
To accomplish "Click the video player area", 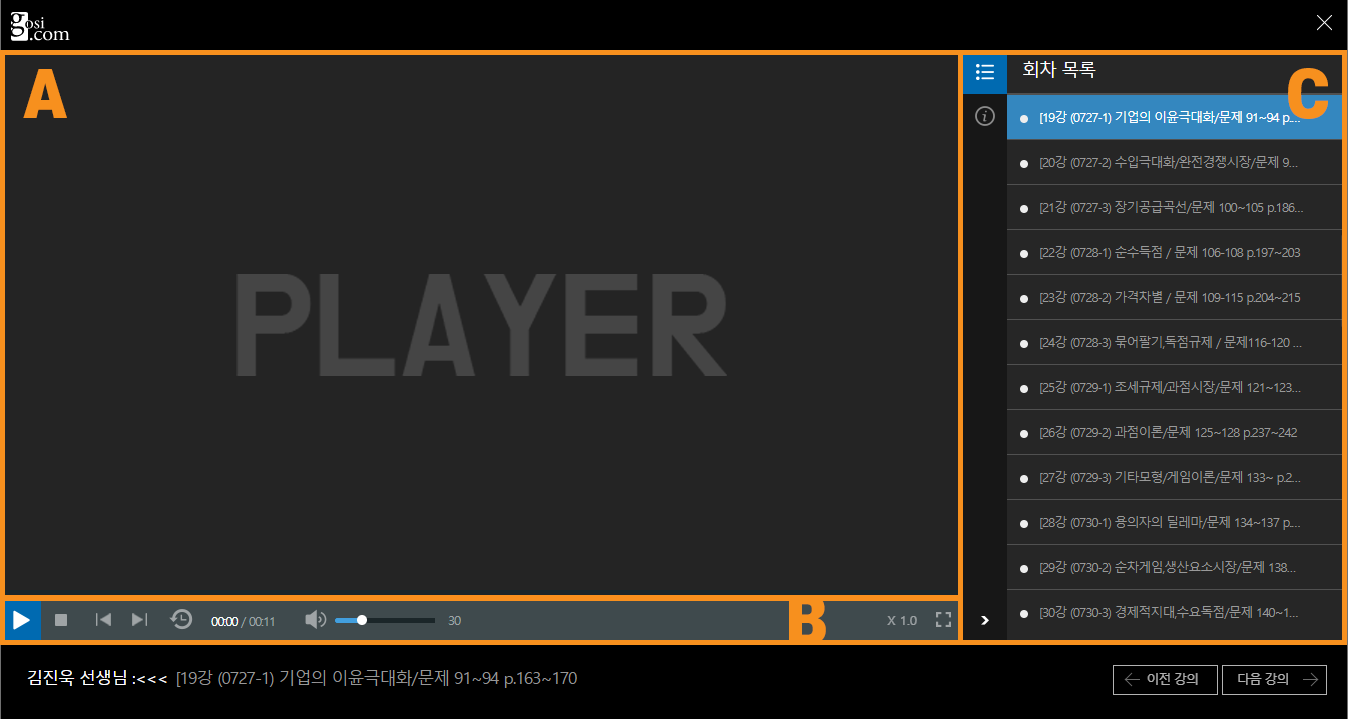I will pos(481,324).
